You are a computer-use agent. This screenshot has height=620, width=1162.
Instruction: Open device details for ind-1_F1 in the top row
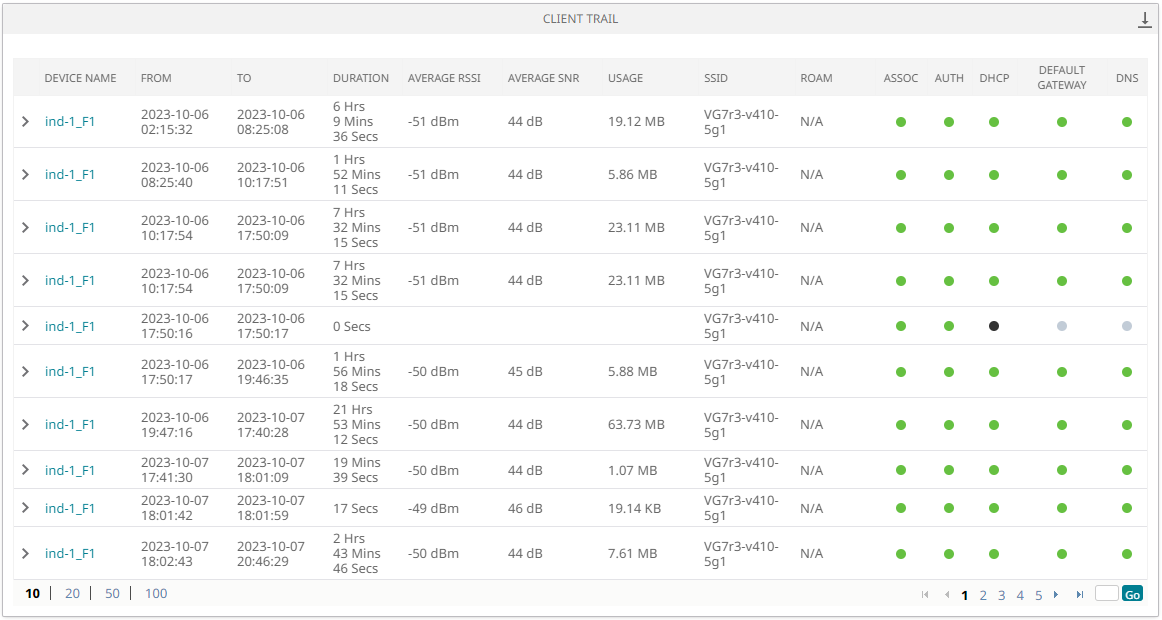click(x=68, y=120)
